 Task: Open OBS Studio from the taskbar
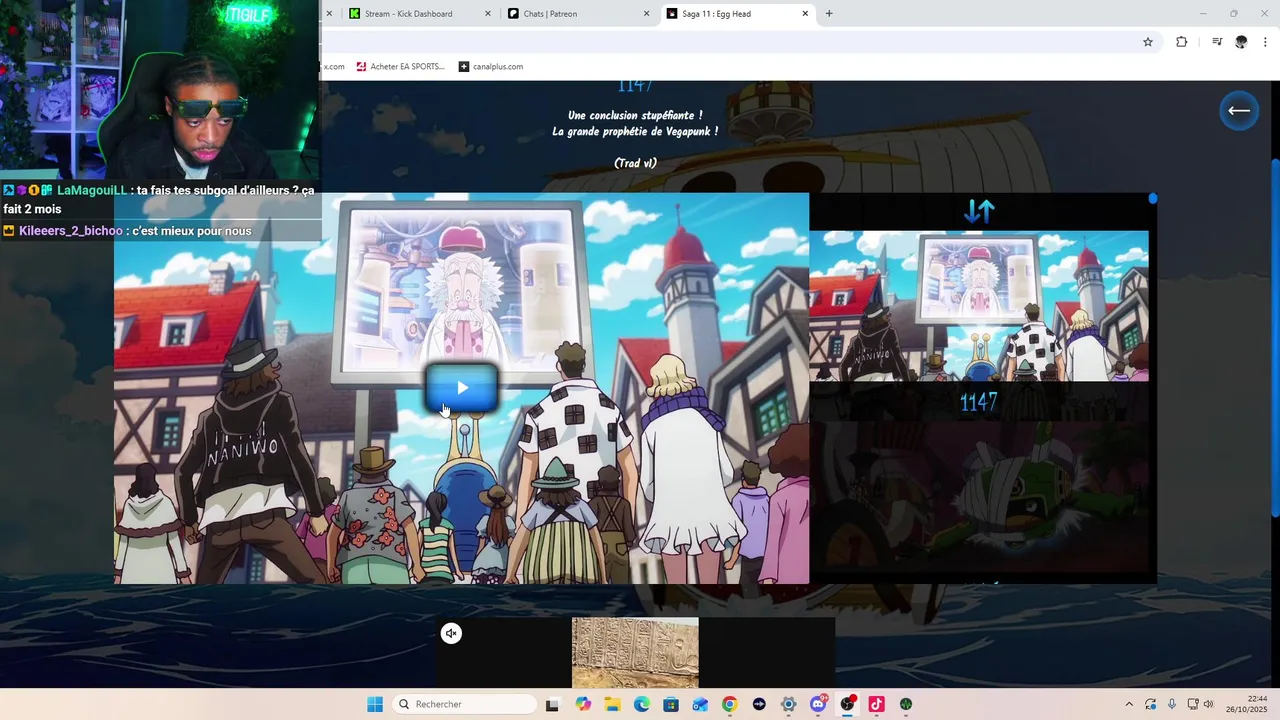(x=848, y=704)
